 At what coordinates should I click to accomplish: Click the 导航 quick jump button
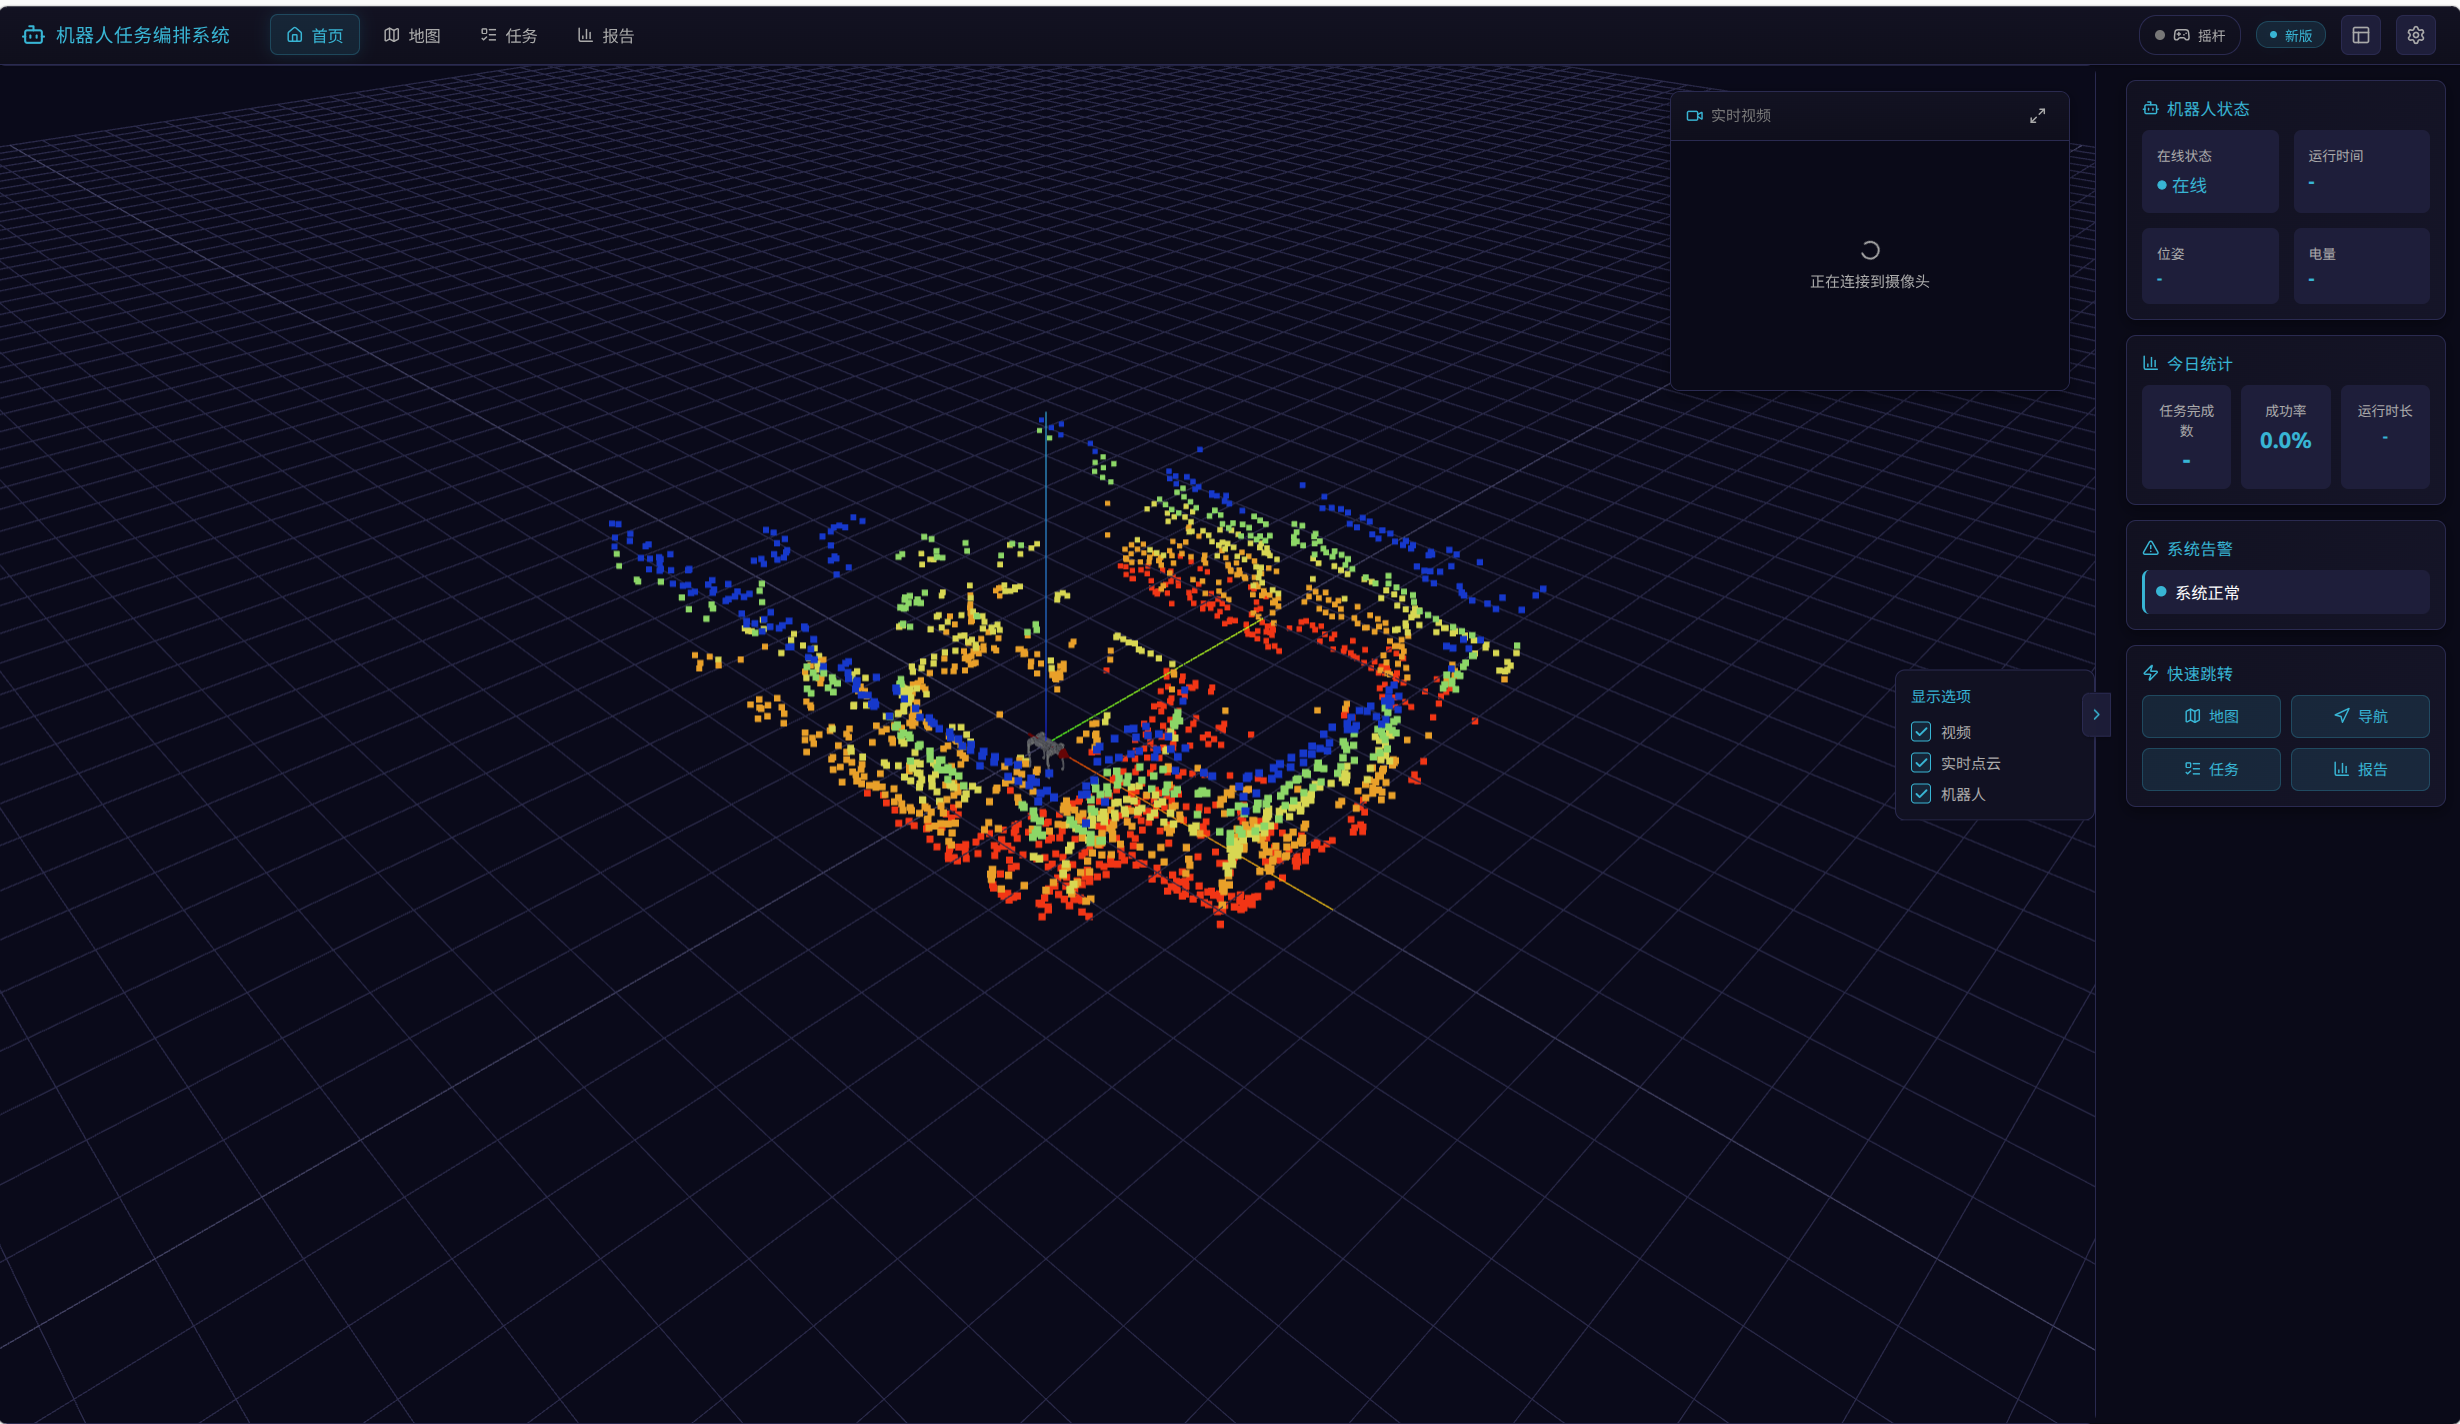click(2360, 716)
